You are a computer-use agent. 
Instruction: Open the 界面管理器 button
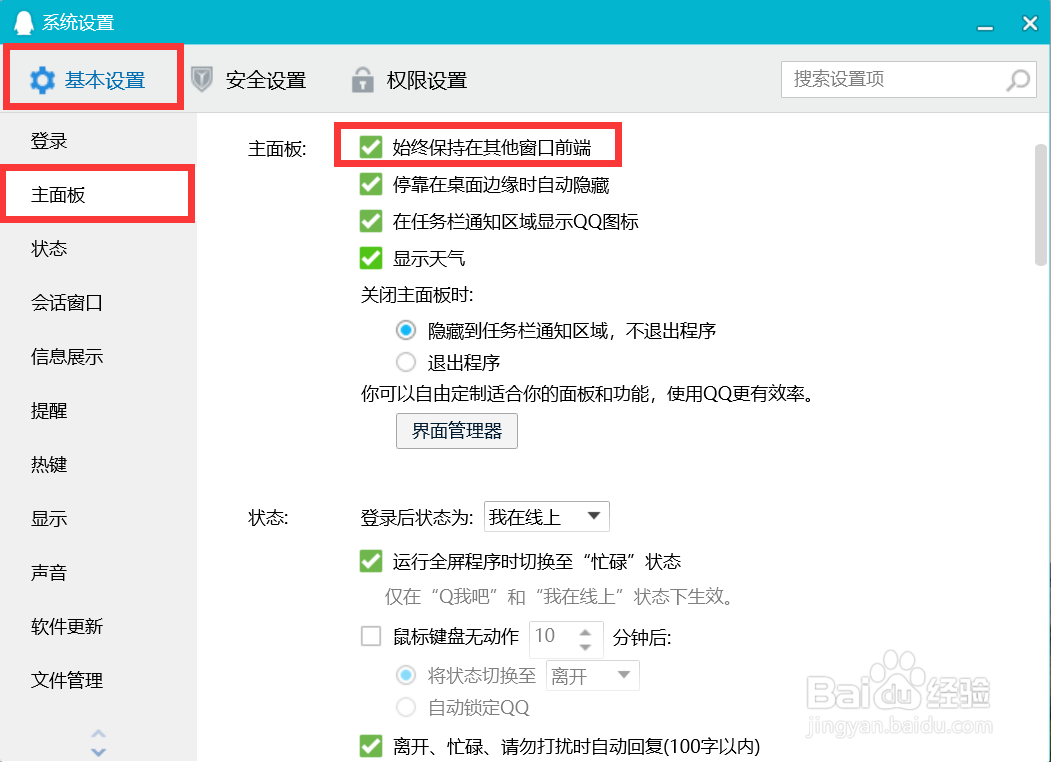[456, 431]
